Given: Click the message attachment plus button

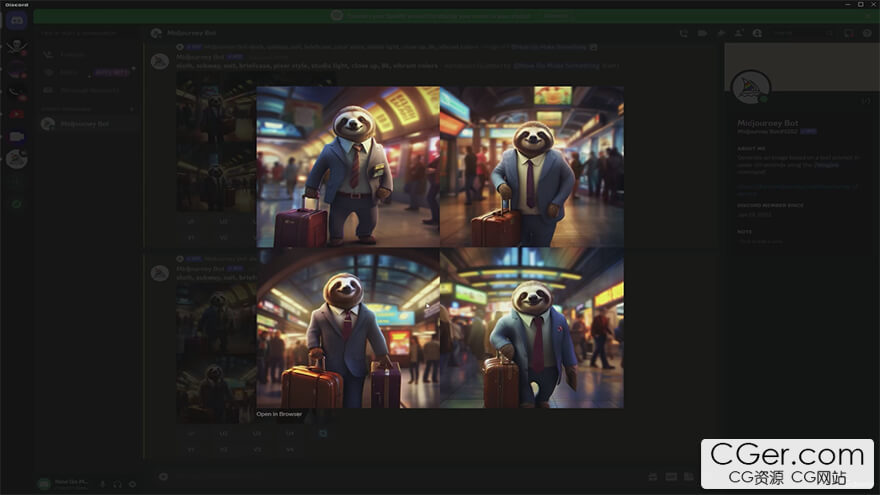Looking at the screenshot, I should (x=163, y=476).
